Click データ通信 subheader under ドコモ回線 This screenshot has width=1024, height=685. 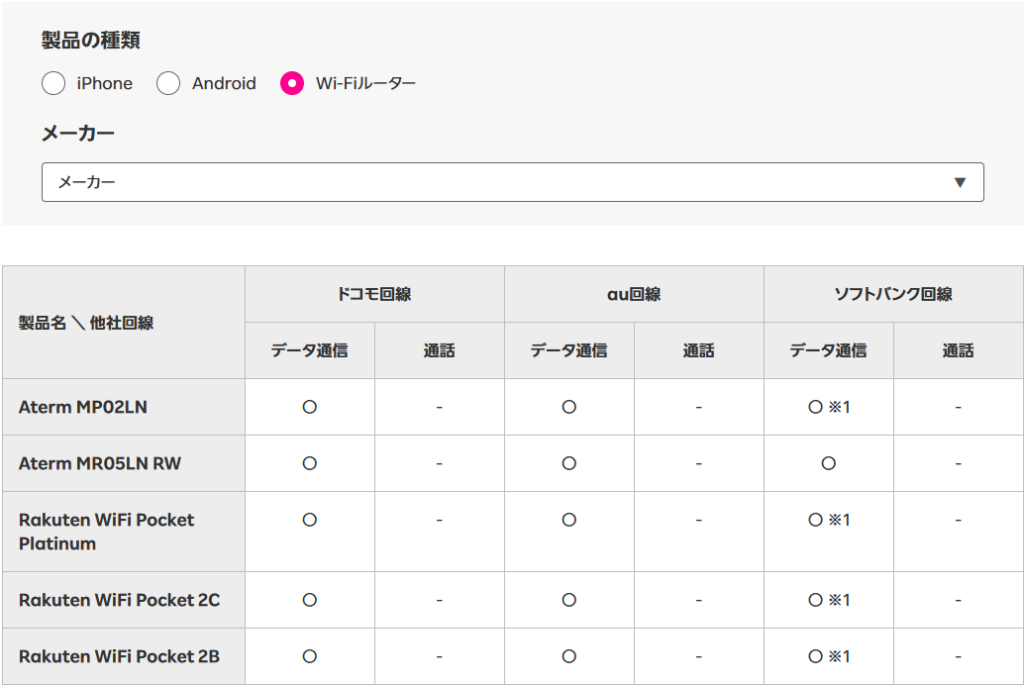tap(310, 351)
